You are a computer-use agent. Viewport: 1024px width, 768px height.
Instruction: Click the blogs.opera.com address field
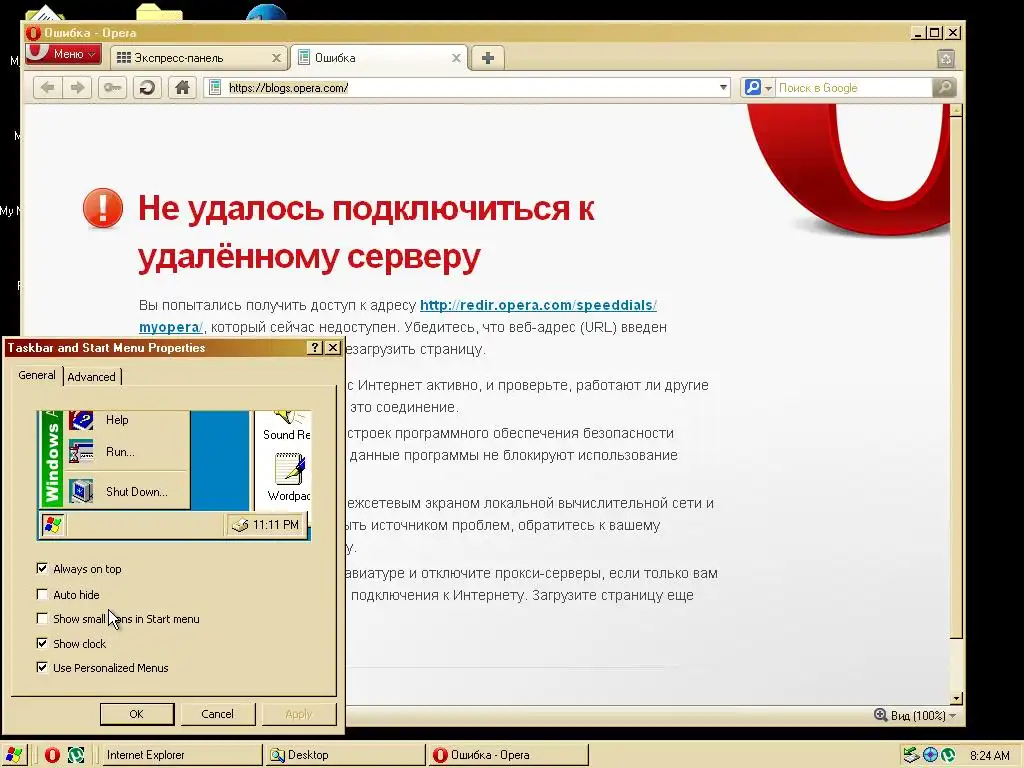(468, 88)
